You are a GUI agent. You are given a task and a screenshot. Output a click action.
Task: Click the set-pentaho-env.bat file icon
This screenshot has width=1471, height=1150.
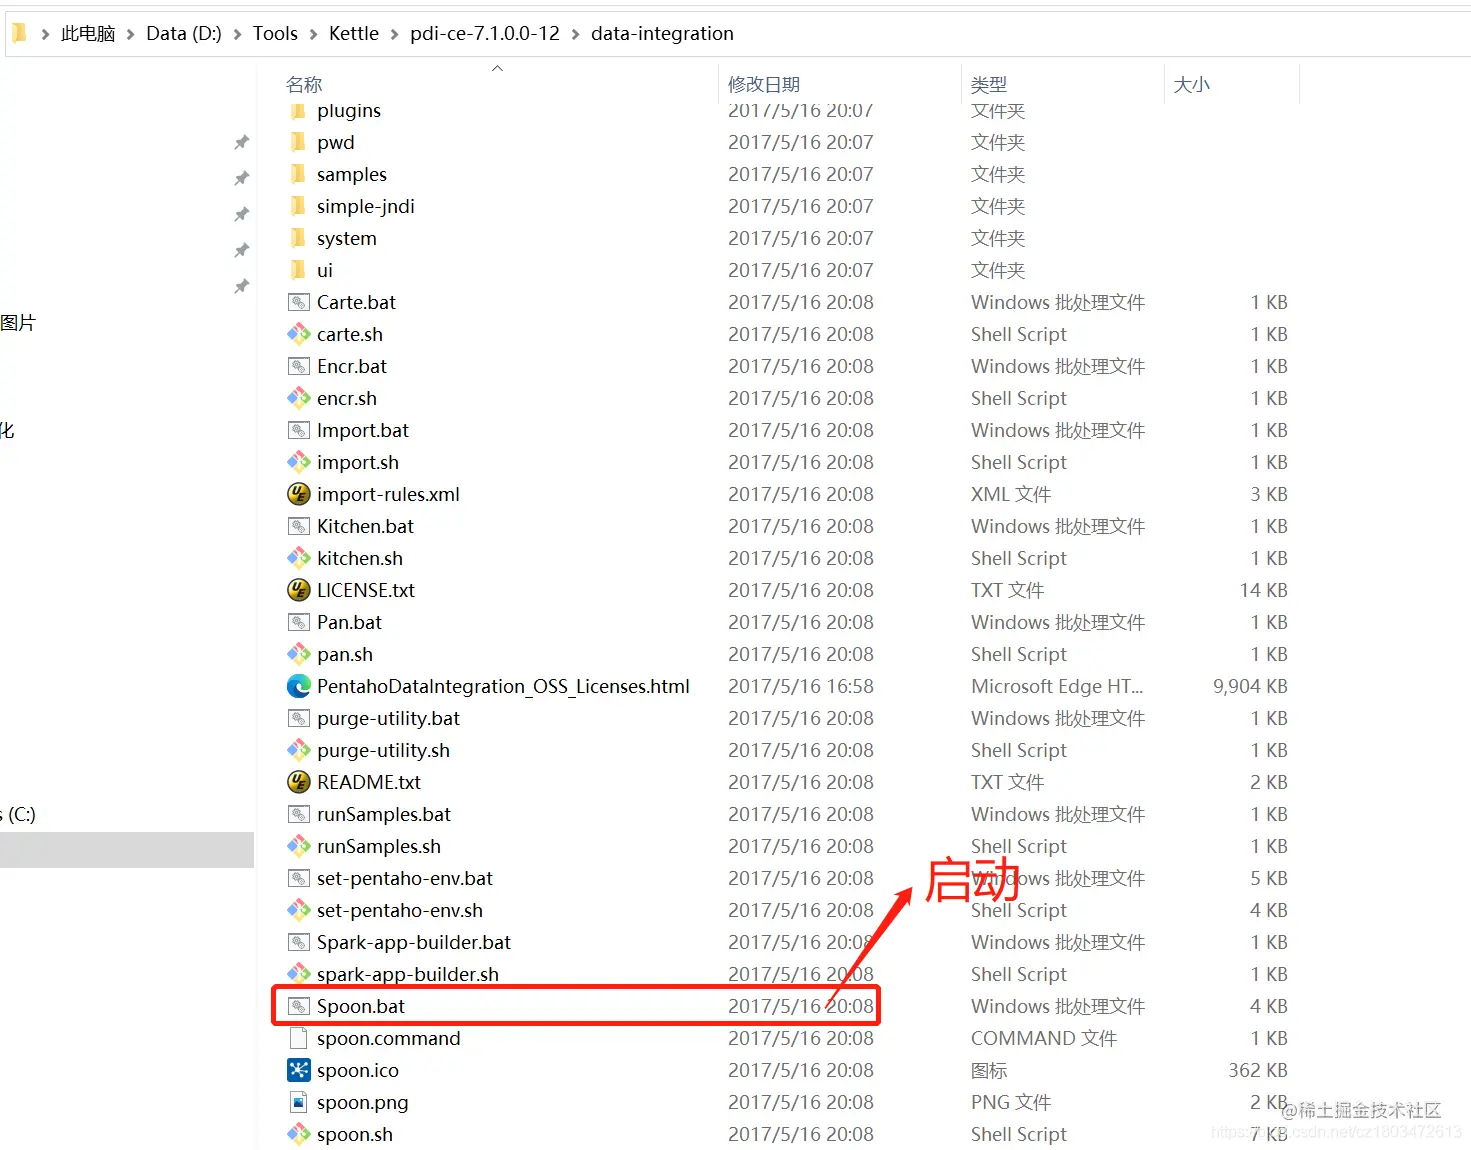pyautogui.click(x=298, y=878)
